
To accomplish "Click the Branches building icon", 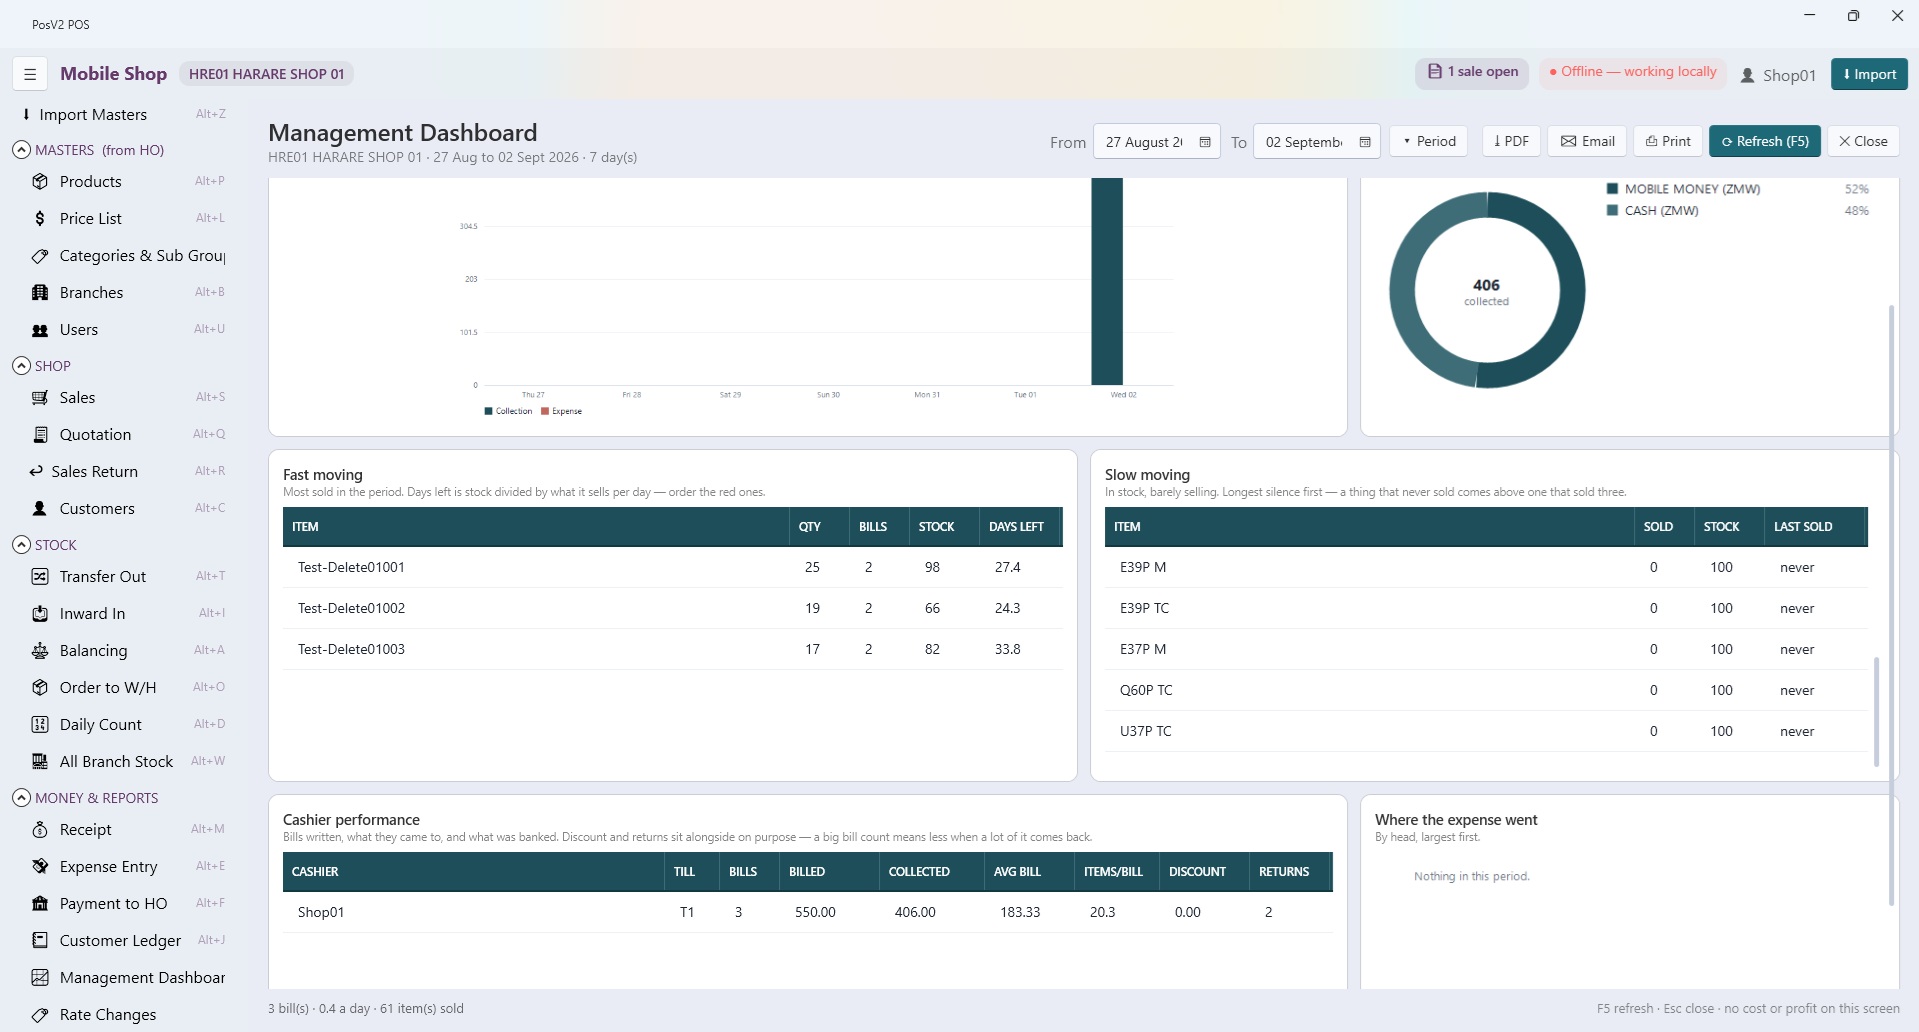I will [40, 292].
